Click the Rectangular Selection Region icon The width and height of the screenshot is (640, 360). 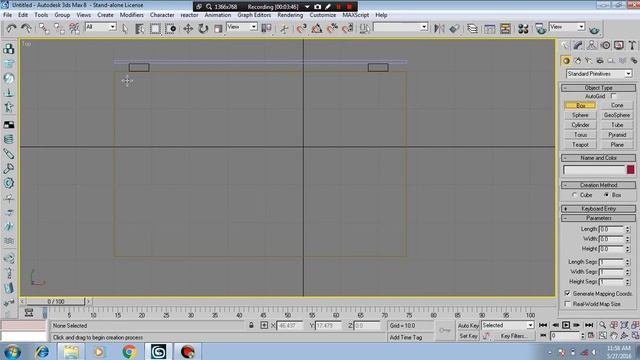click(x=155, y=28)
